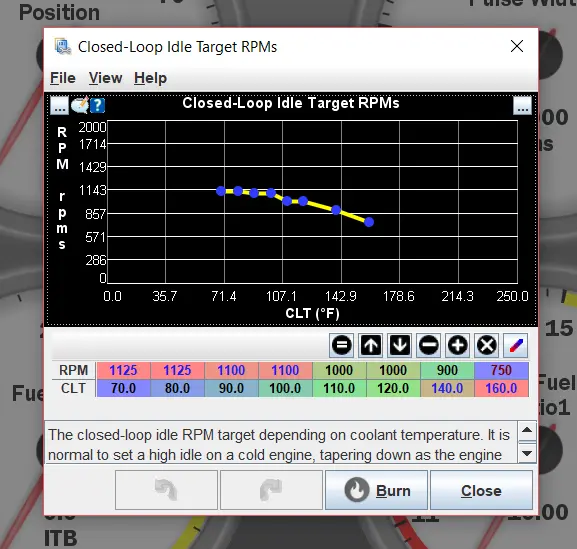This screenshot has width=577, height=549.
Task: Open the Help menu
Action: pos(151,78)
